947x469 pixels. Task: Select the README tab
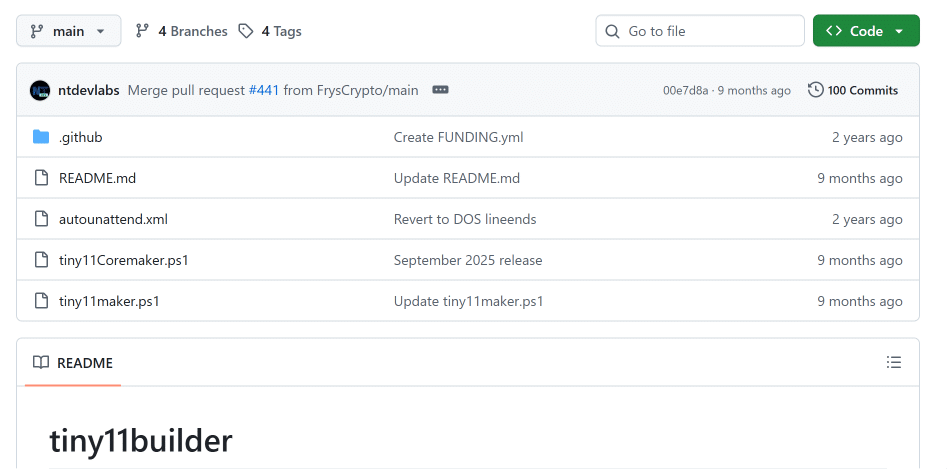73,363
